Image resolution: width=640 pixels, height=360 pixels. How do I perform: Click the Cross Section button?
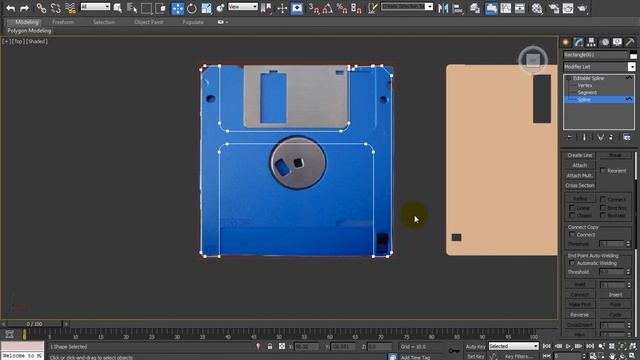click(x=580, y=185)
